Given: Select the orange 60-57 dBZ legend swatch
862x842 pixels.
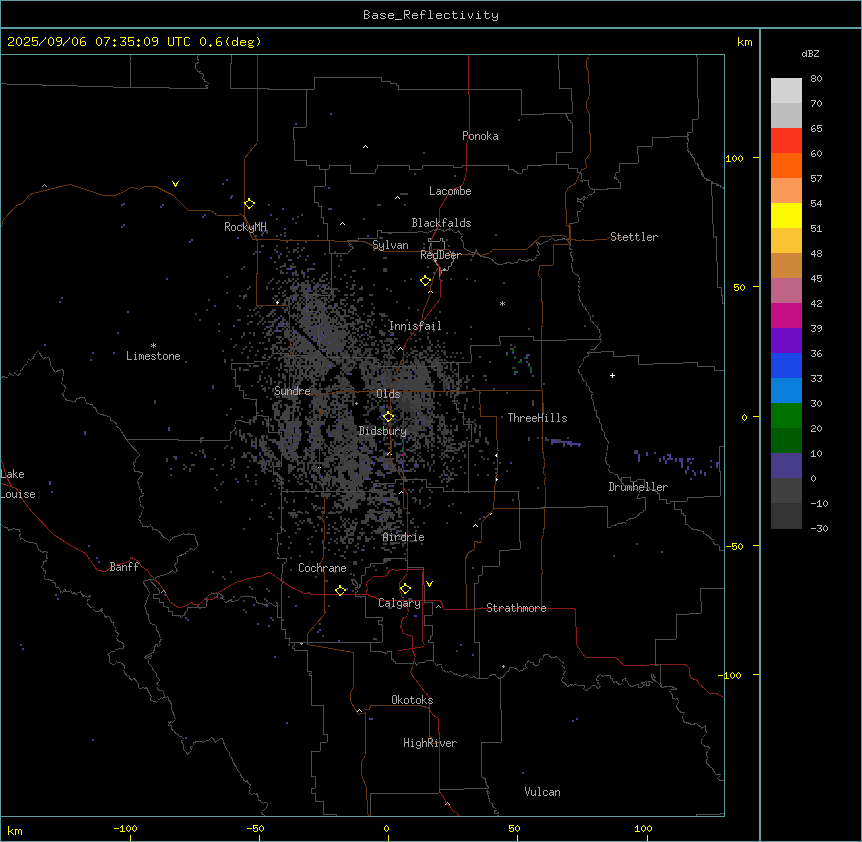Looking at the screenshot, I should 786,165.
